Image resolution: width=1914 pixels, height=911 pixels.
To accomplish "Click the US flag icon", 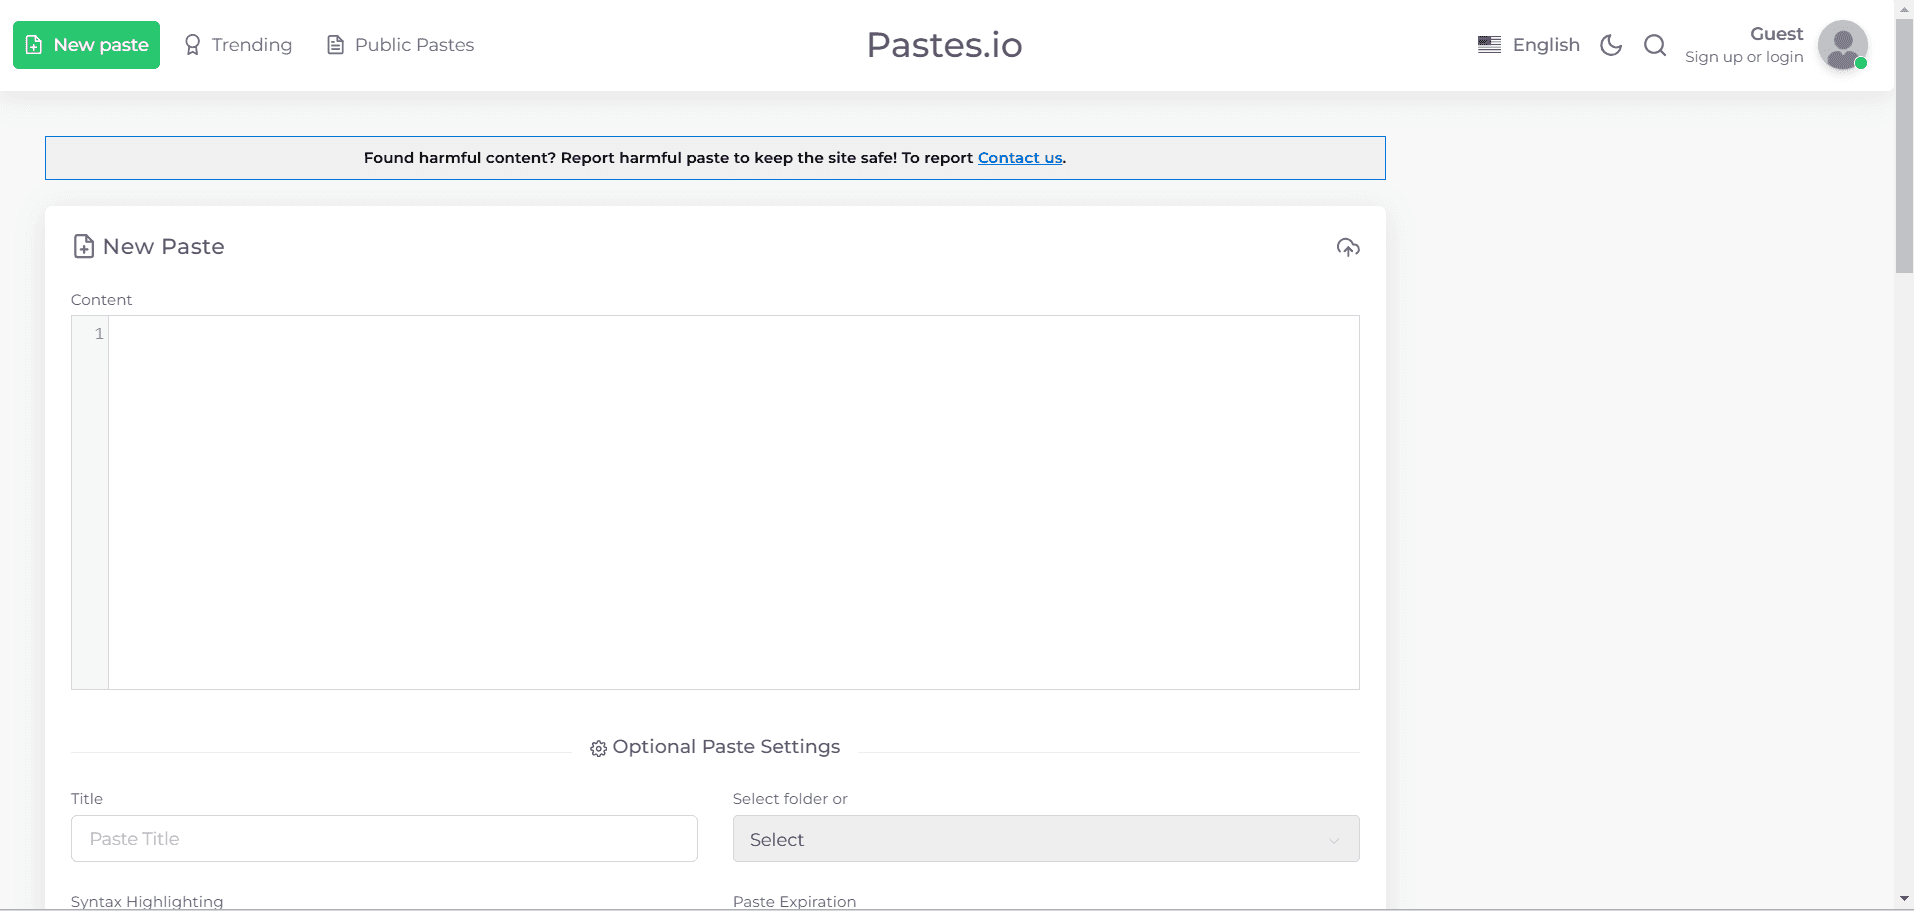I will 1489,45.
